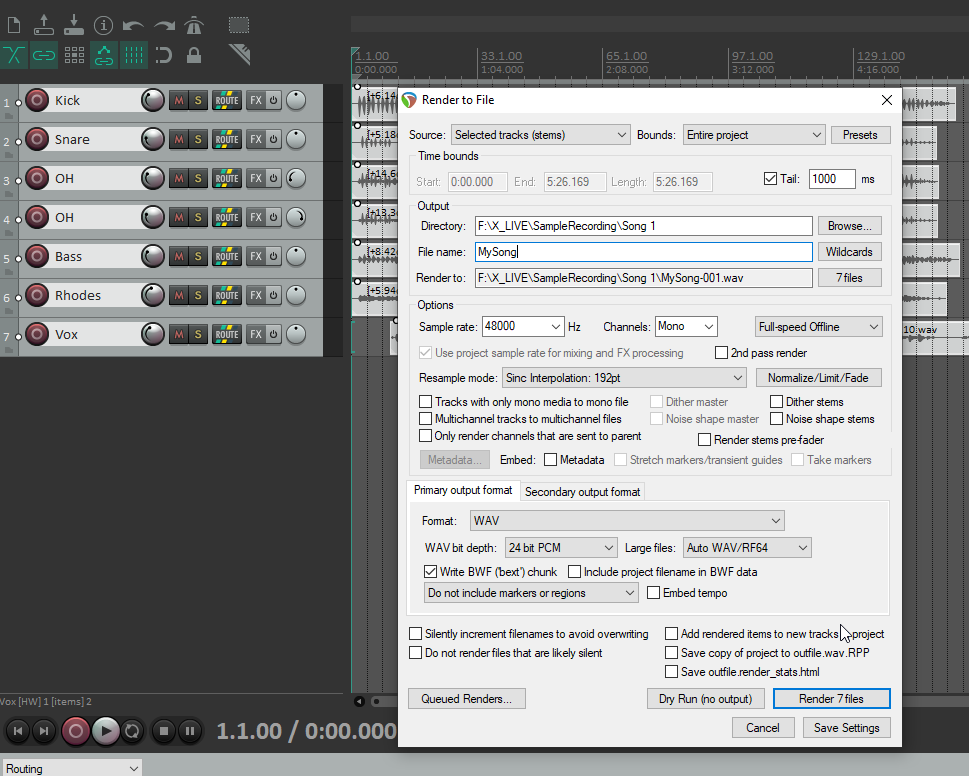Click the Open Project toolbar icon

[x=43, y=25]
